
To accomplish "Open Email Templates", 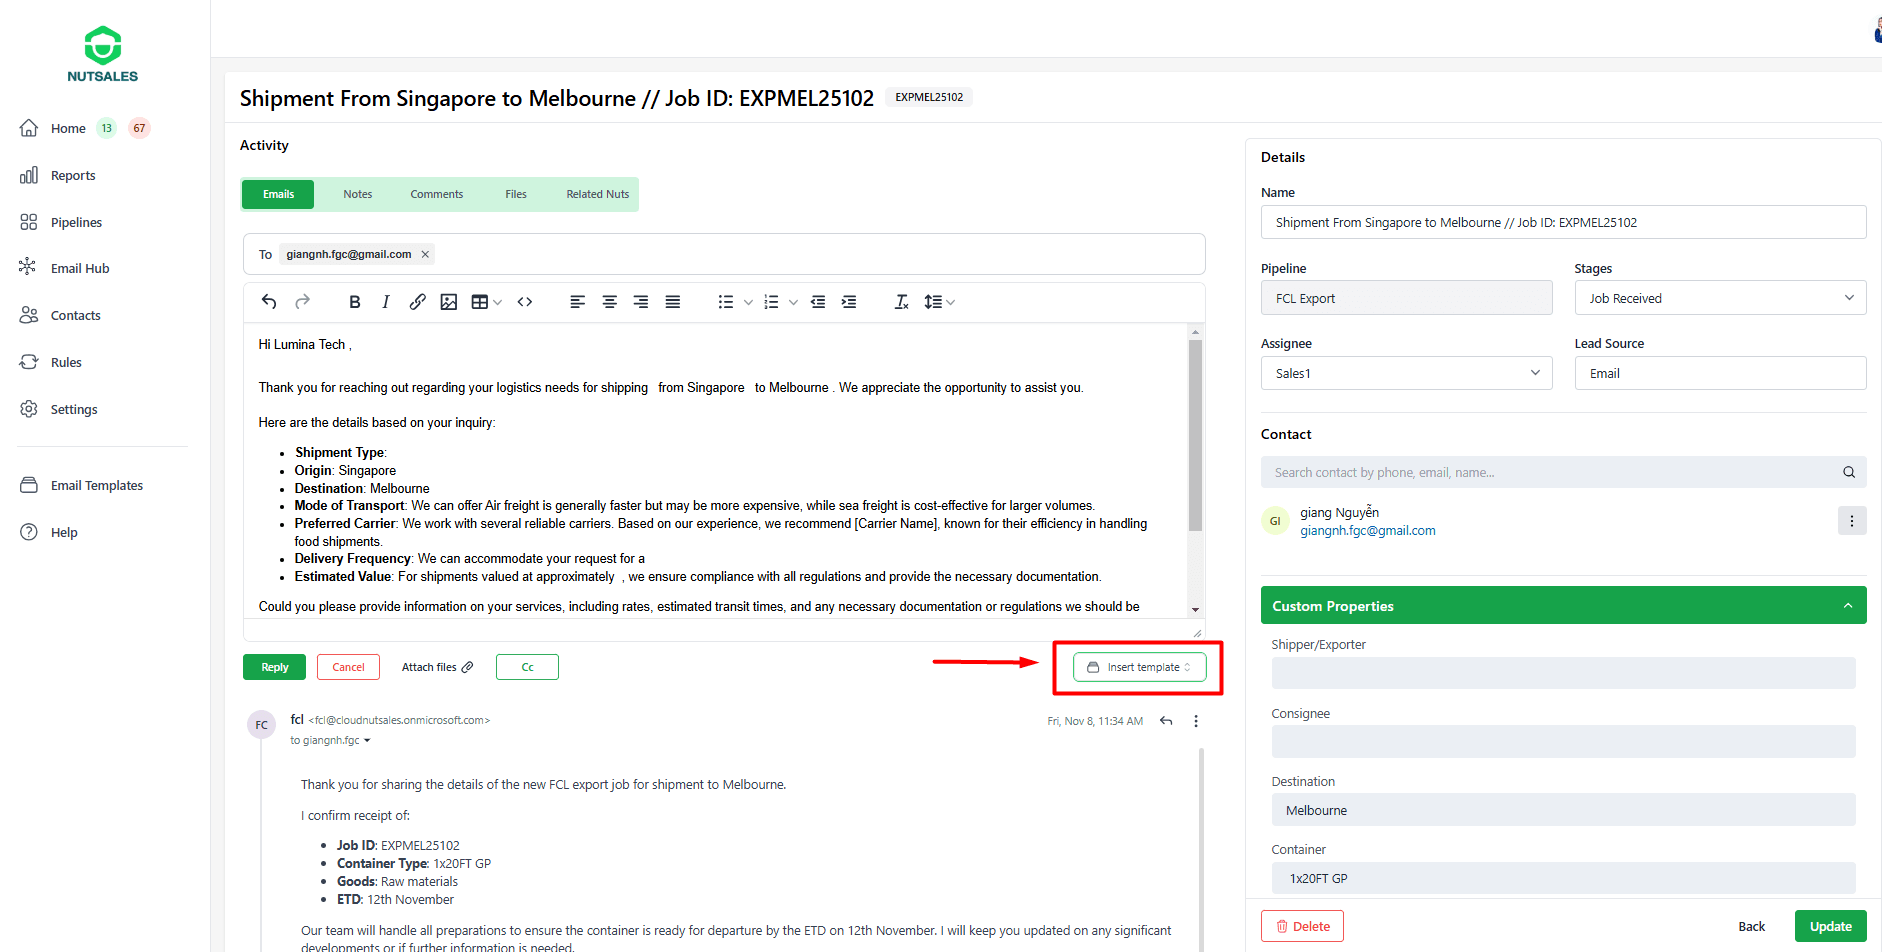I will [97, 485].
